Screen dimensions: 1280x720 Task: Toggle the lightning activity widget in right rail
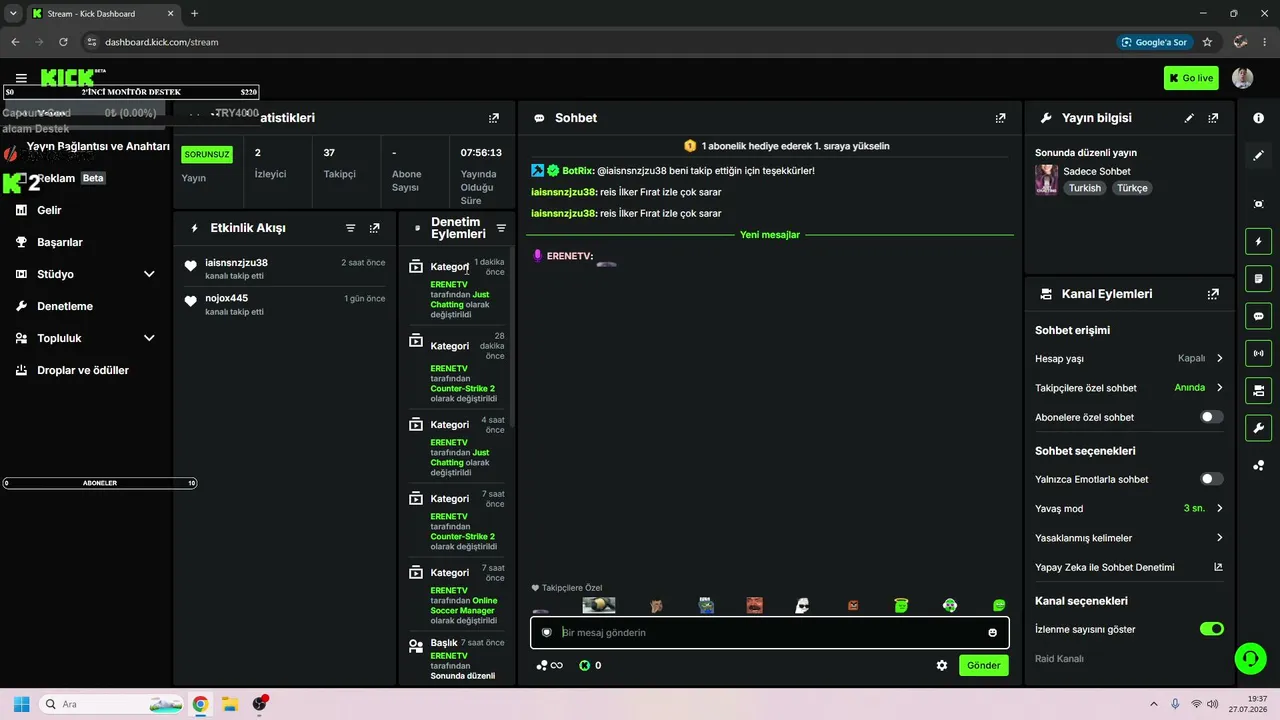(x=1258, y=241)
